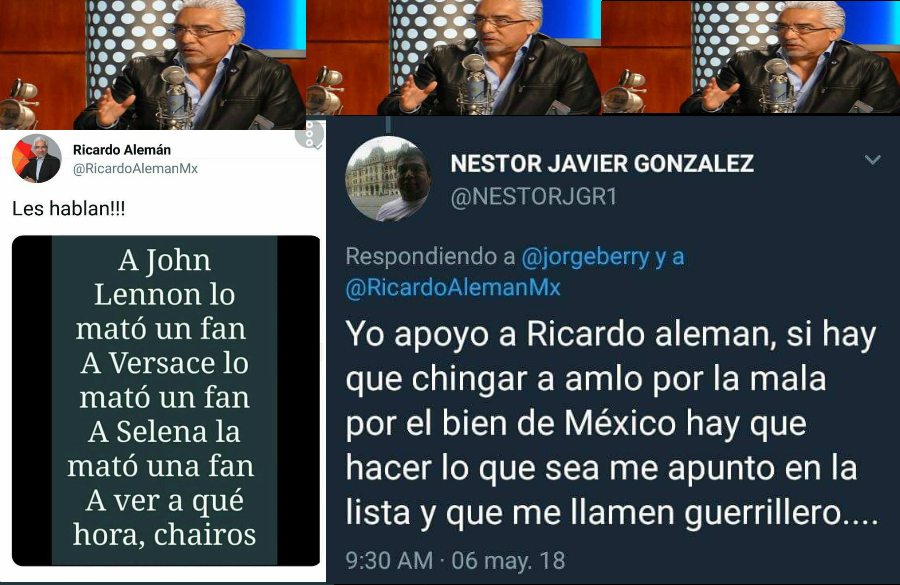Click the NESTOR JAVIER GONZALEZ display name
Viewport: 900px width, 585px height.
[602, 164]
